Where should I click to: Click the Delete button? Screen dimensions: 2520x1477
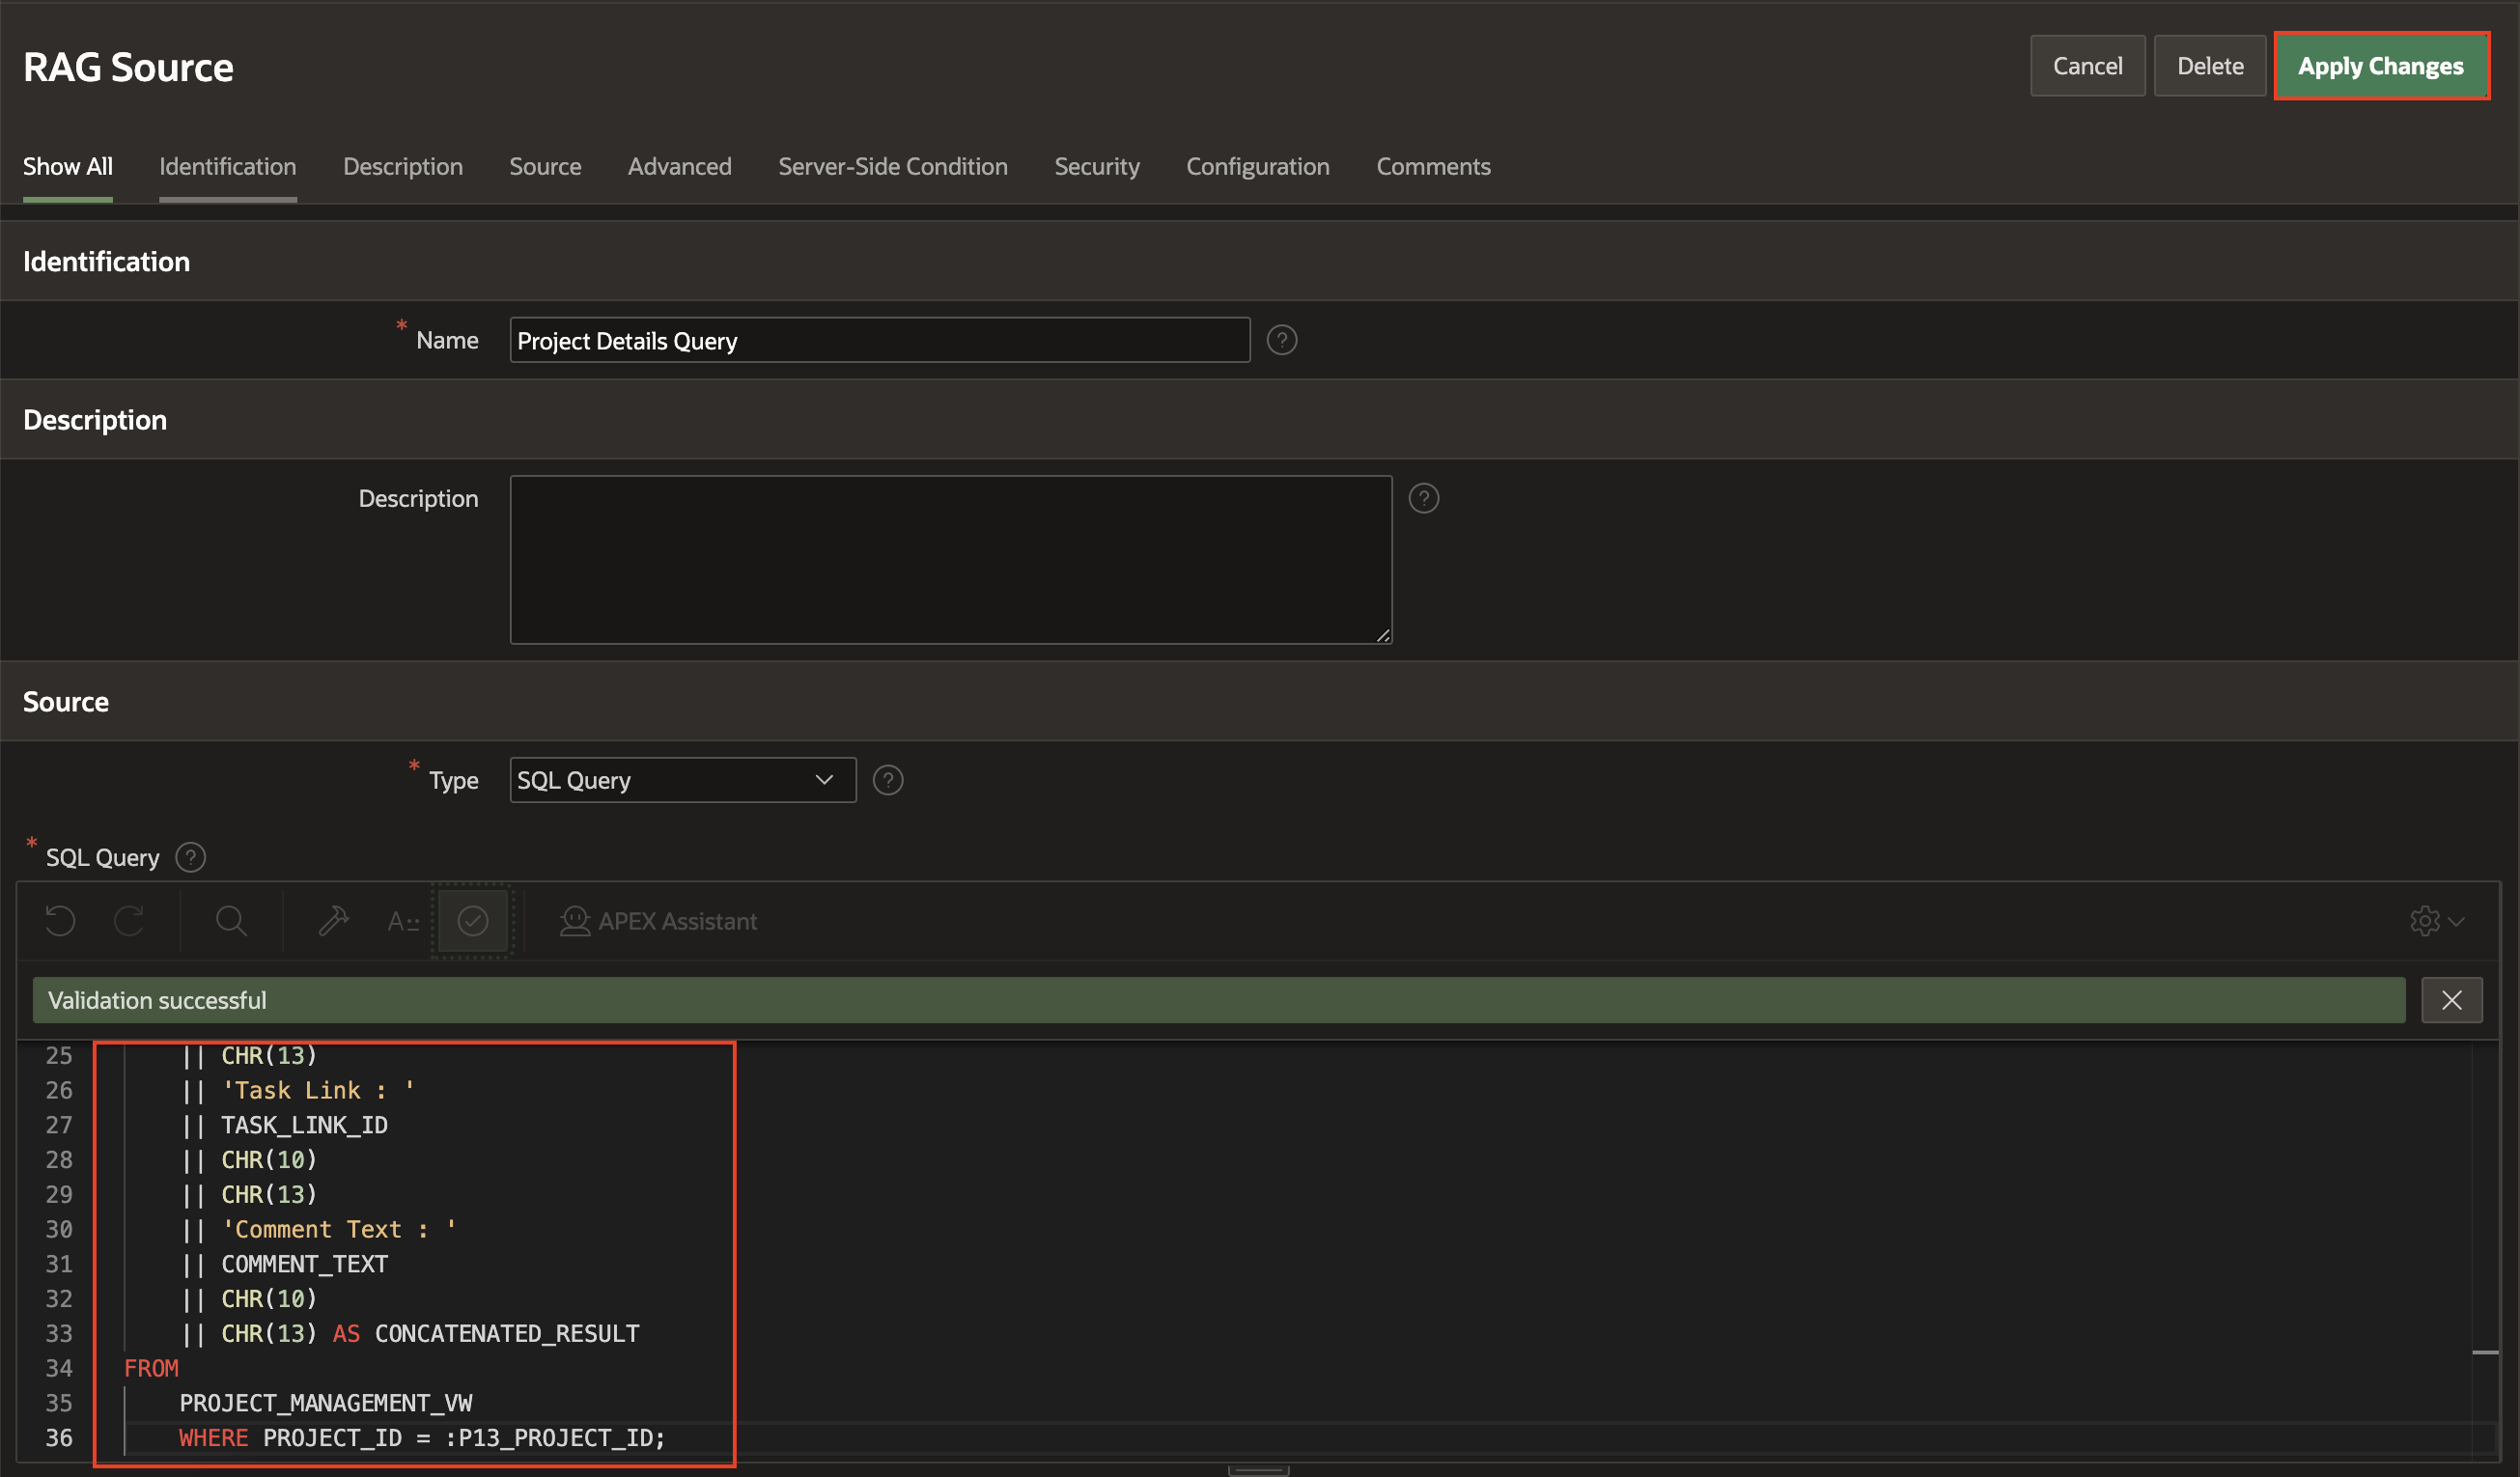[2209, 66]
